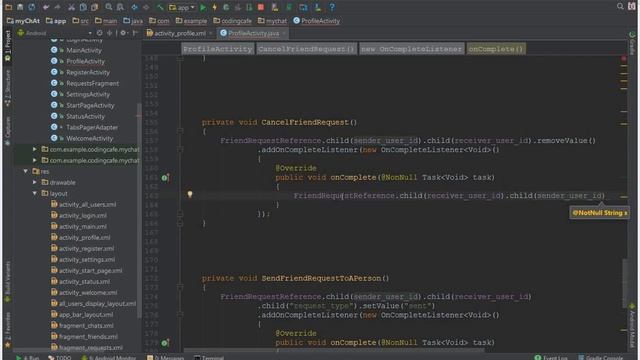The width and height of the screenshot is (640, 360).
Task: Click the Instant Run lightning icon
Action: pos(214,7)
